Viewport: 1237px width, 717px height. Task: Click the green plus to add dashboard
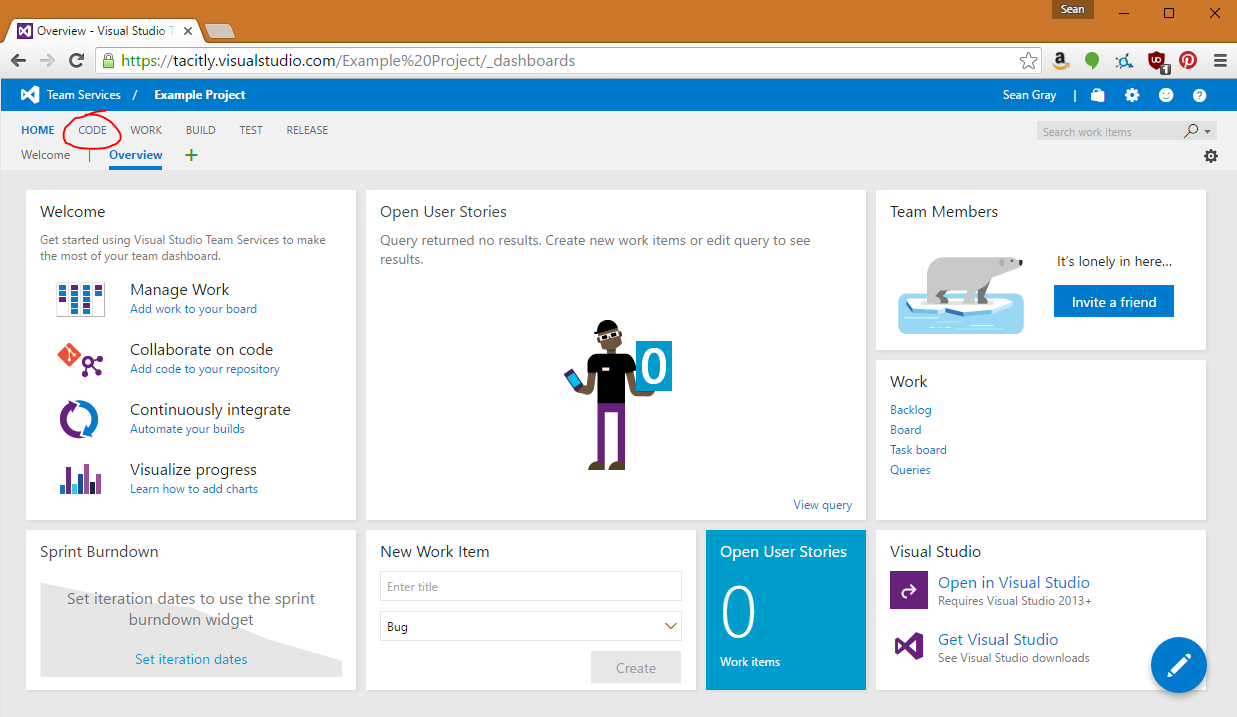click(191, 155)
